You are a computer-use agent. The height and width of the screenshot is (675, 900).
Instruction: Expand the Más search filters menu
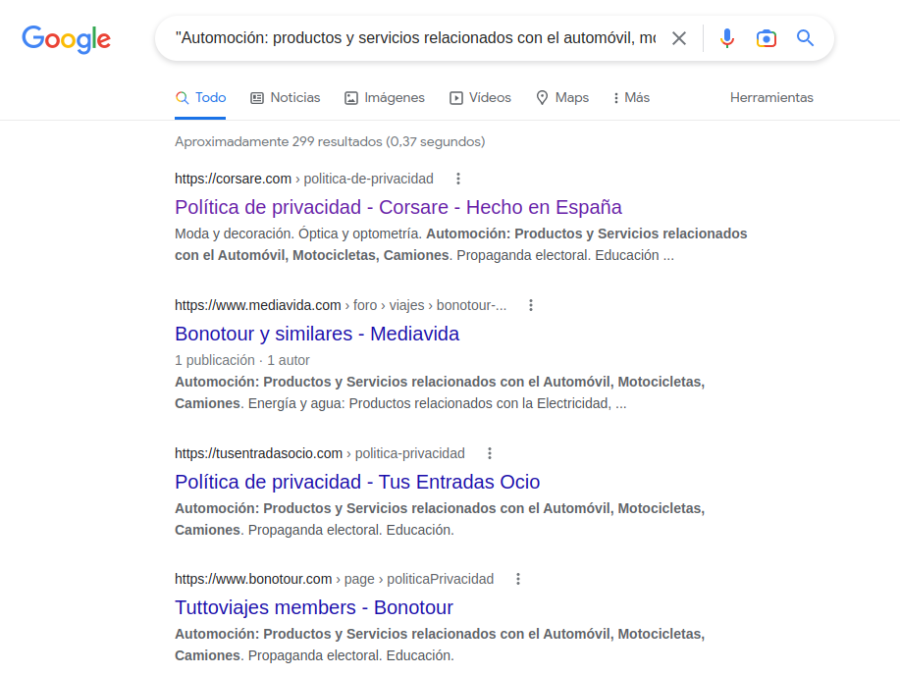point(630,98)
